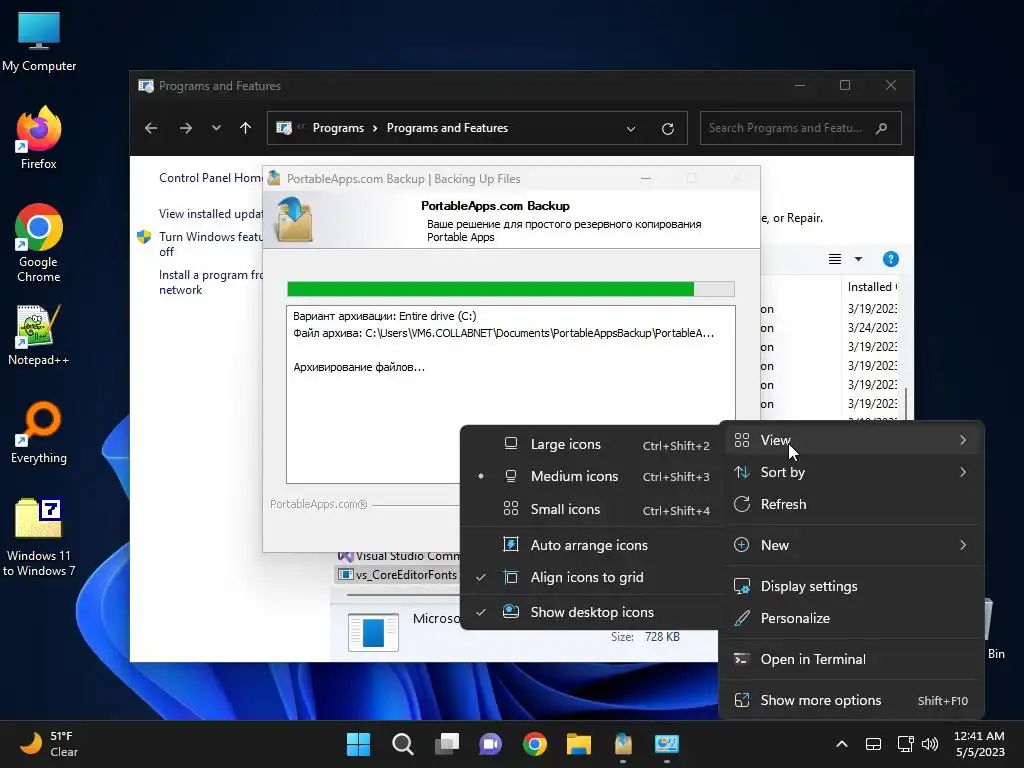
Task: Choose Open in Terminal
Action: (852, 660)
